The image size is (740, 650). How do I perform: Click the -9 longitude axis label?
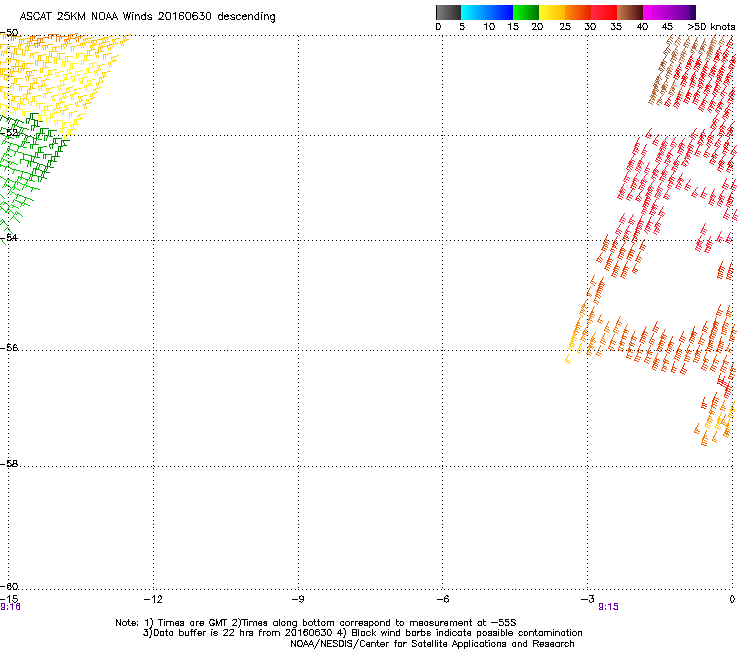(x=298, y=599)
